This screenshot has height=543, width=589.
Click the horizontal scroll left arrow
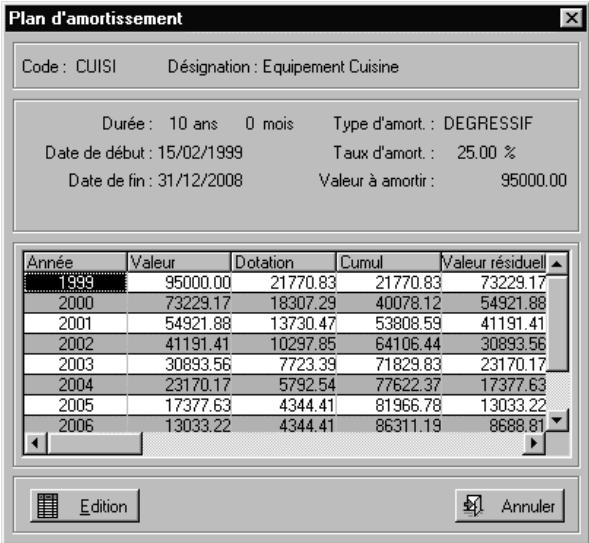[35, 443]
